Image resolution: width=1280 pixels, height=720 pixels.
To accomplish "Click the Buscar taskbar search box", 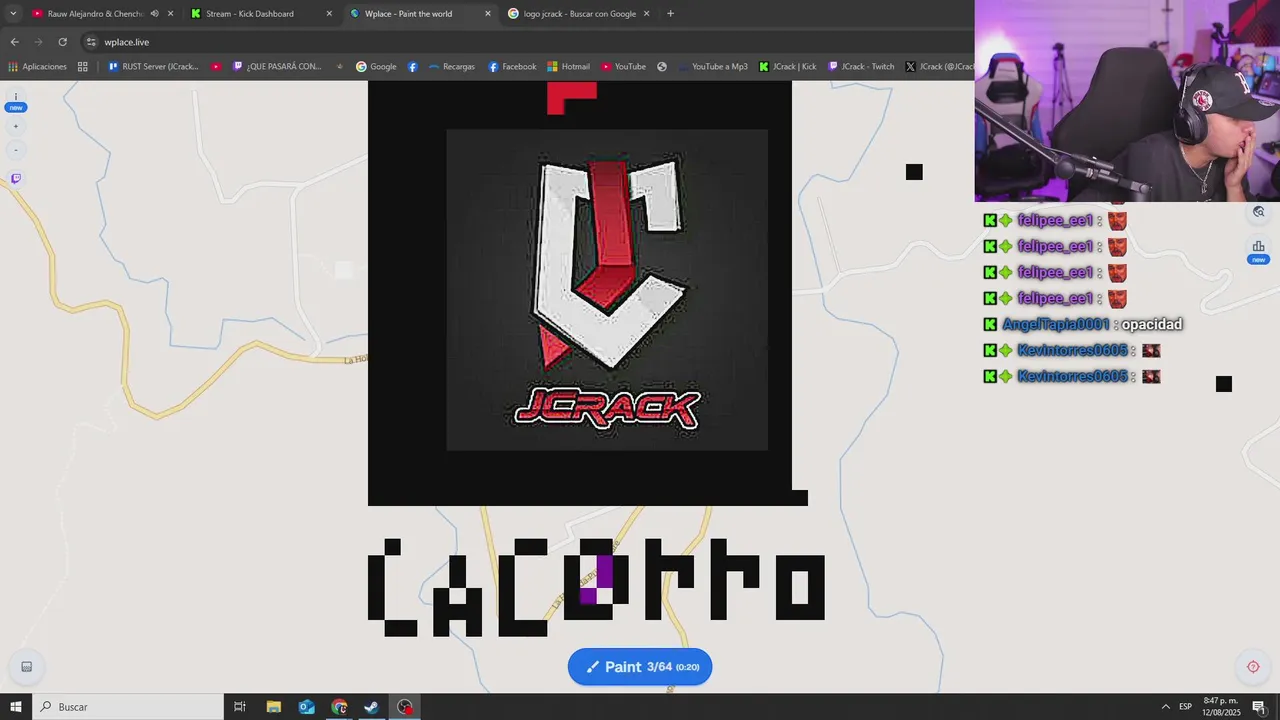I will [x=128, y=707].
